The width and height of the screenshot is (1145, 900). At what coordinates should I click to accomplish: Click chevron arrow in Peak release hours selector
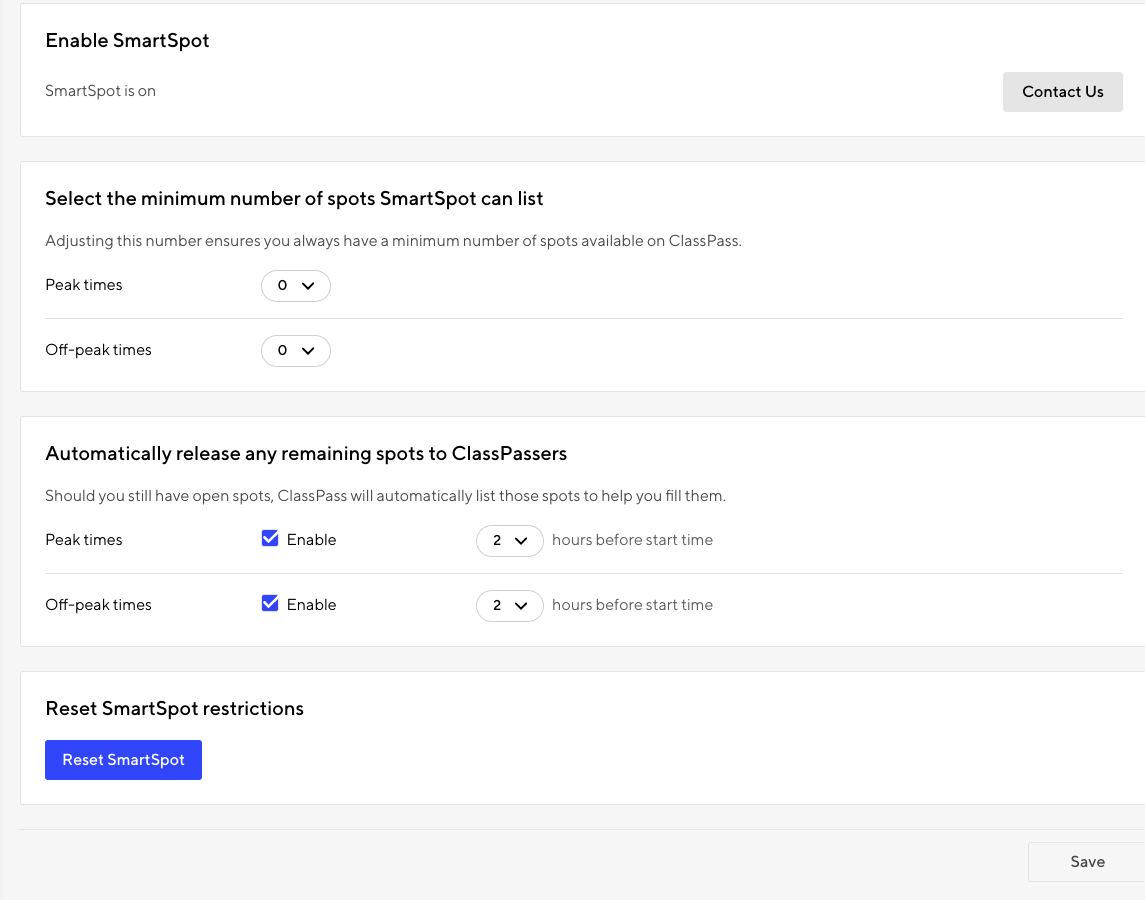coord(521,541)
